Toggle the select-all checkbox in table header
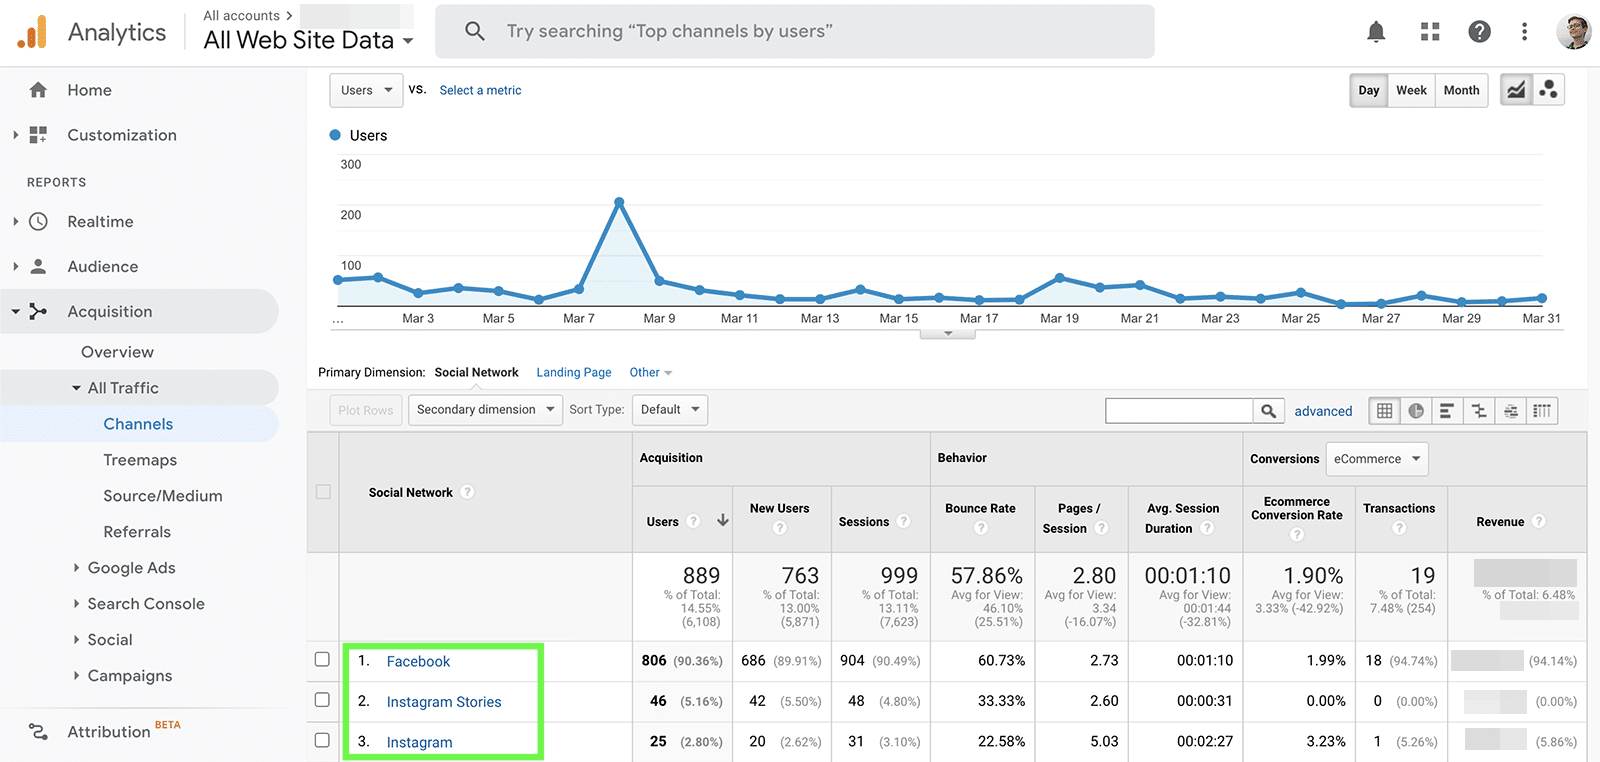 pyautogui.click(x=323, y=492)
